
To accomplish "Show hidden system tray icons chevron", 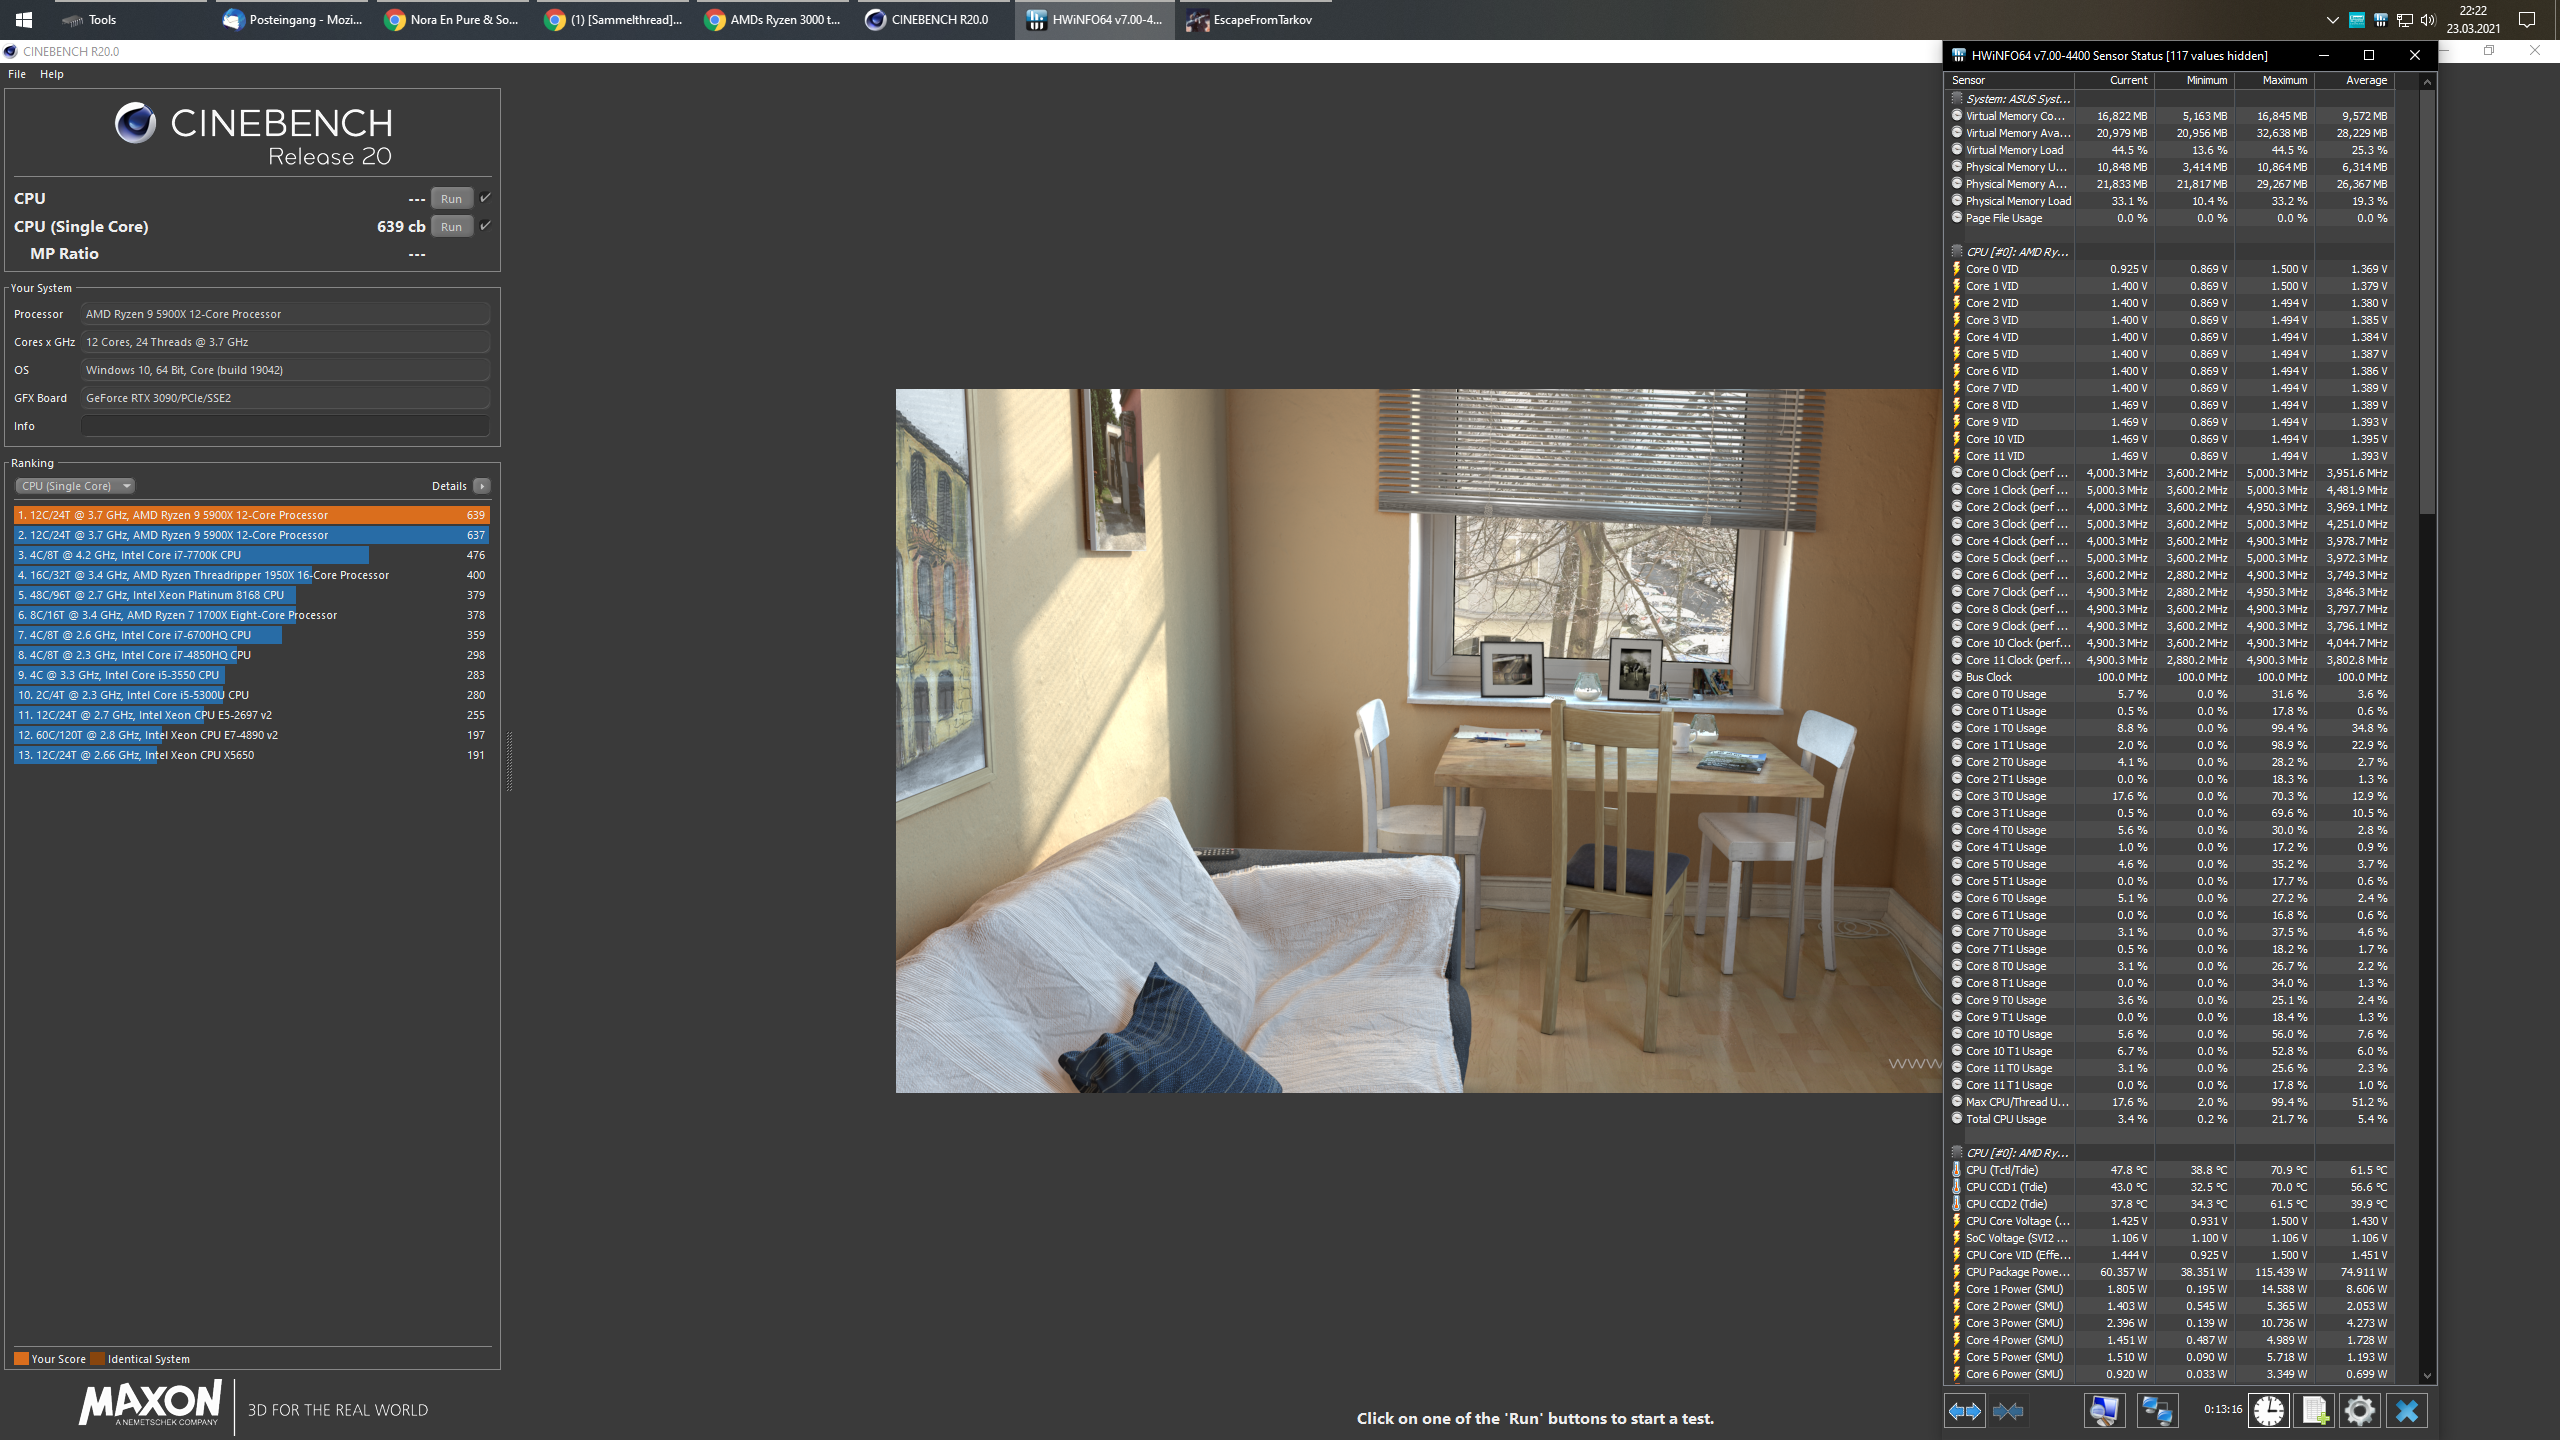I will pos(2332,20).
